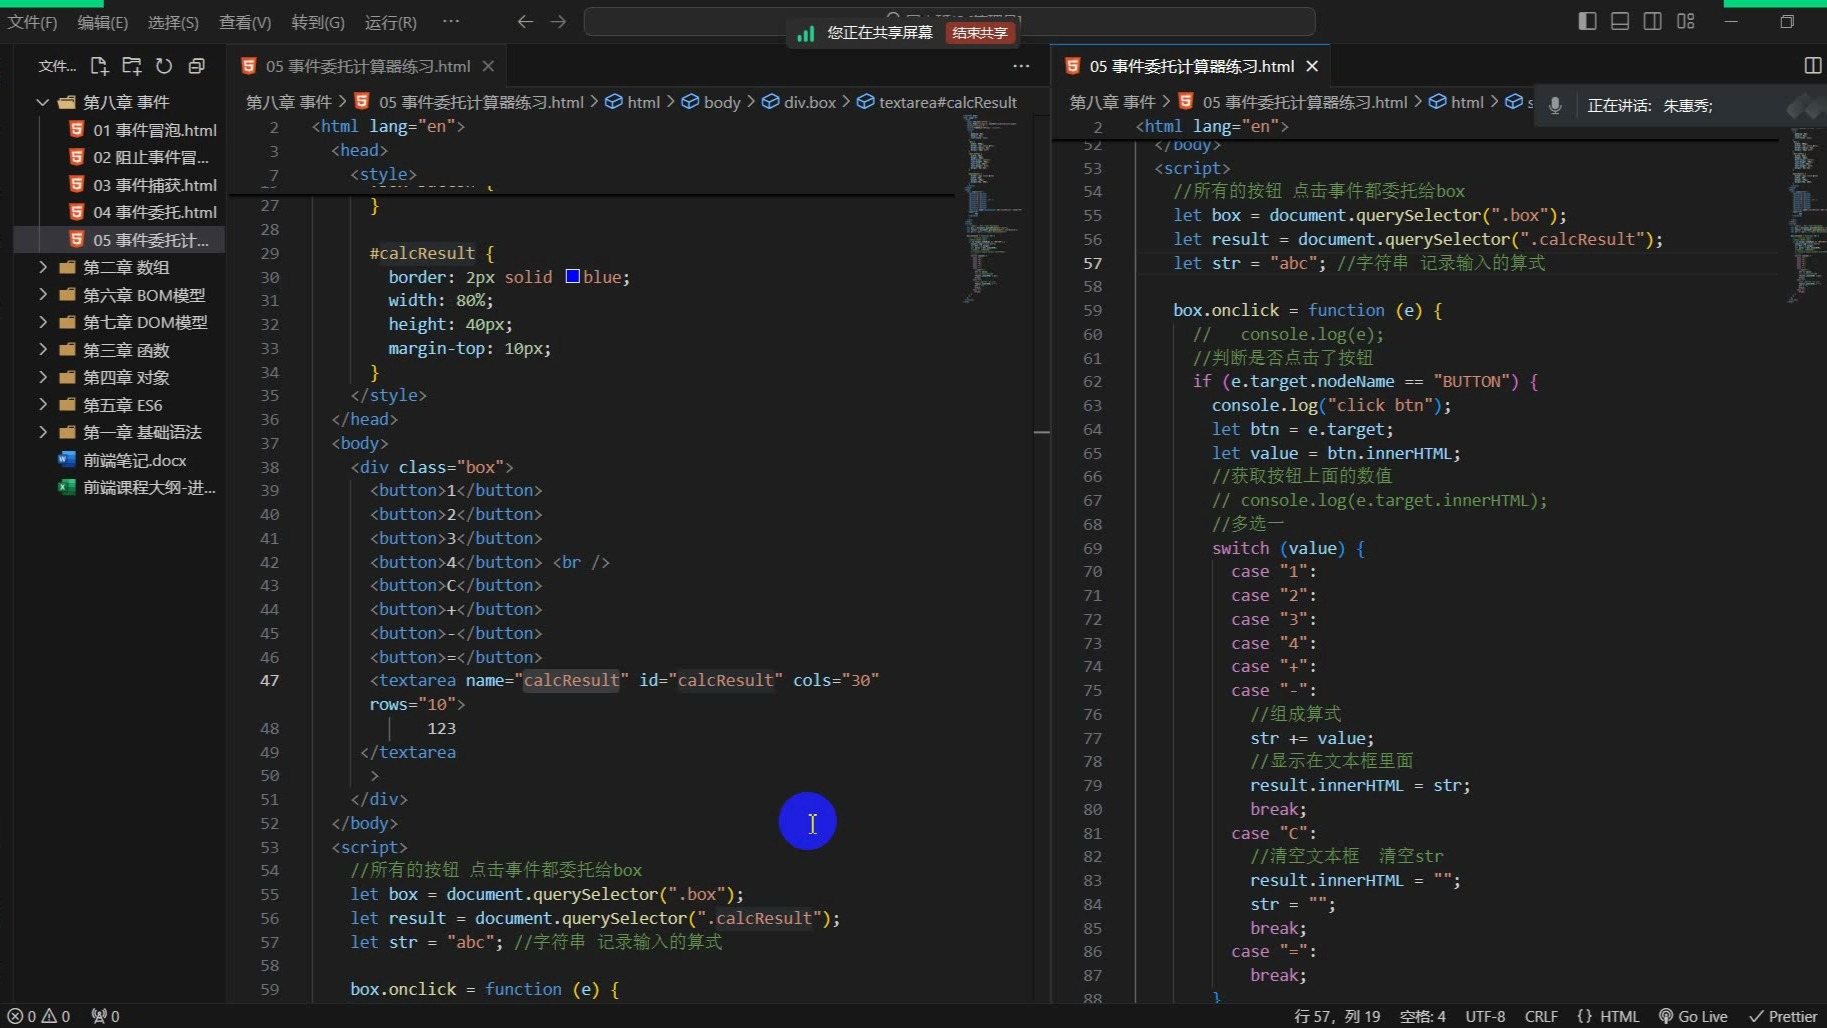This screenshot has width=1827, height=1028.
Task: Click the 文件... explorer title
Action: pyautogui.click(x=57, y=66)
